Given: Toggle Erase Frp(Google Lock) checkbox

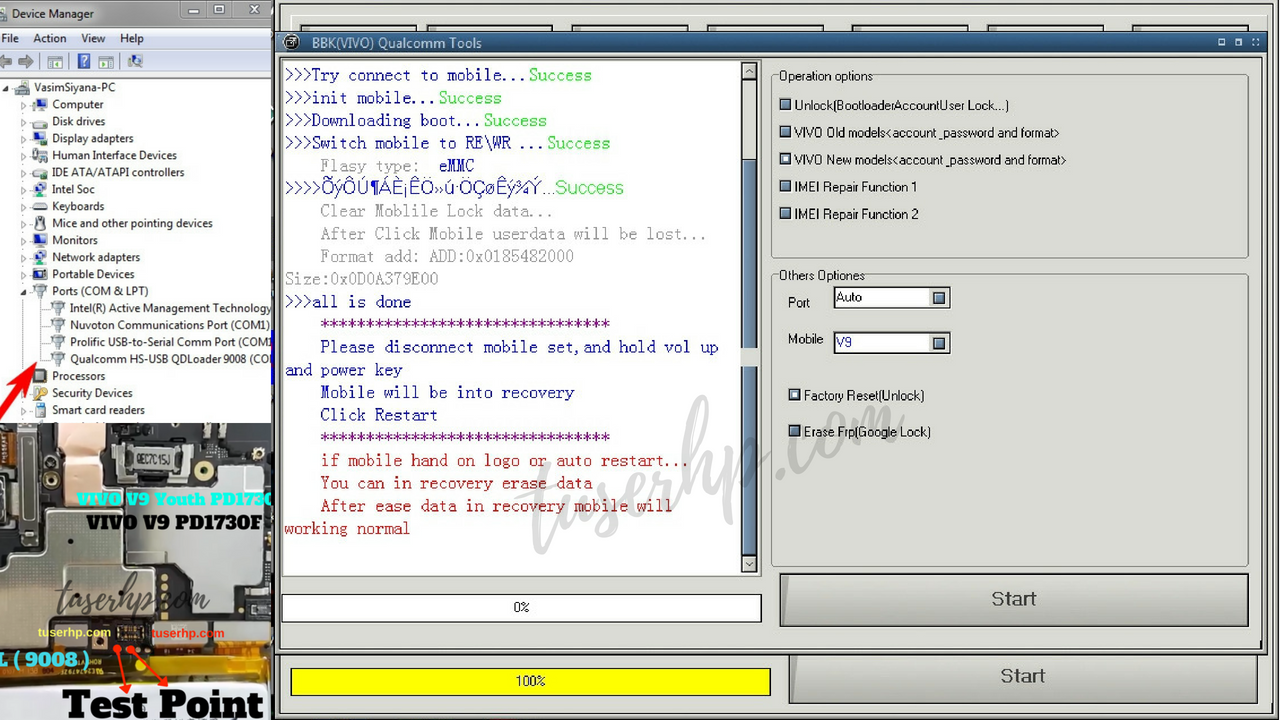Looking at the screenshot, I should click(x=795, y=432).
